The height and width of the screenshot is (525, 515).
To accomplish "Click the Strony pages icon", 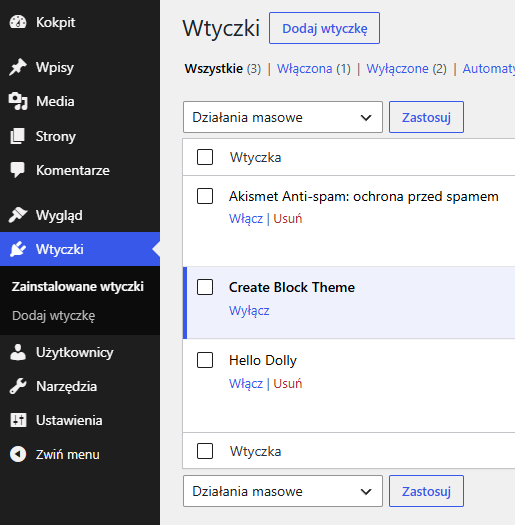I will coord(18,136).
